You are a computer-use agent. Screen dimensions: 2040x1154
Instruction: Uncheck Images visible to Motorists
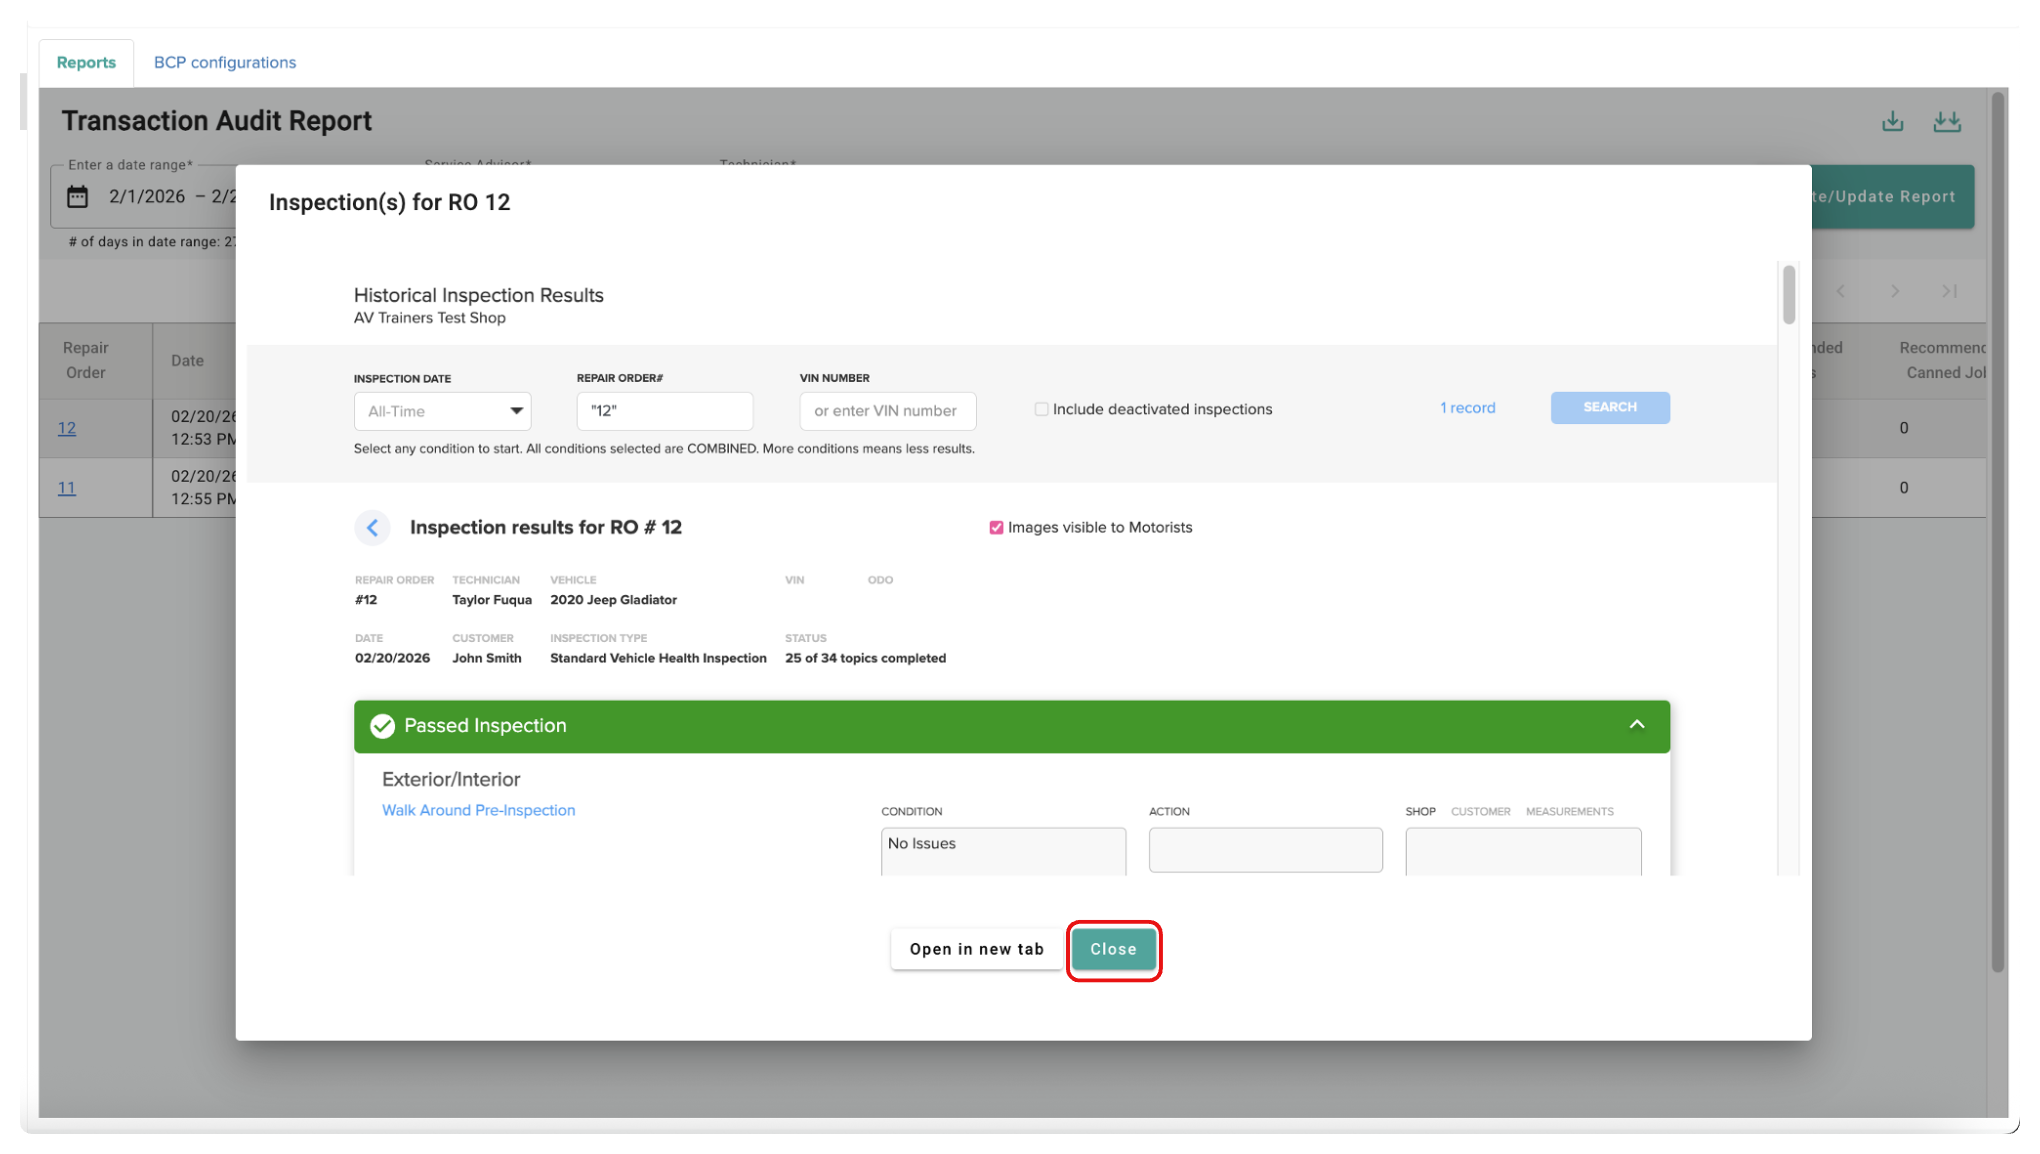pyautogui.click(x=996, y=528)
